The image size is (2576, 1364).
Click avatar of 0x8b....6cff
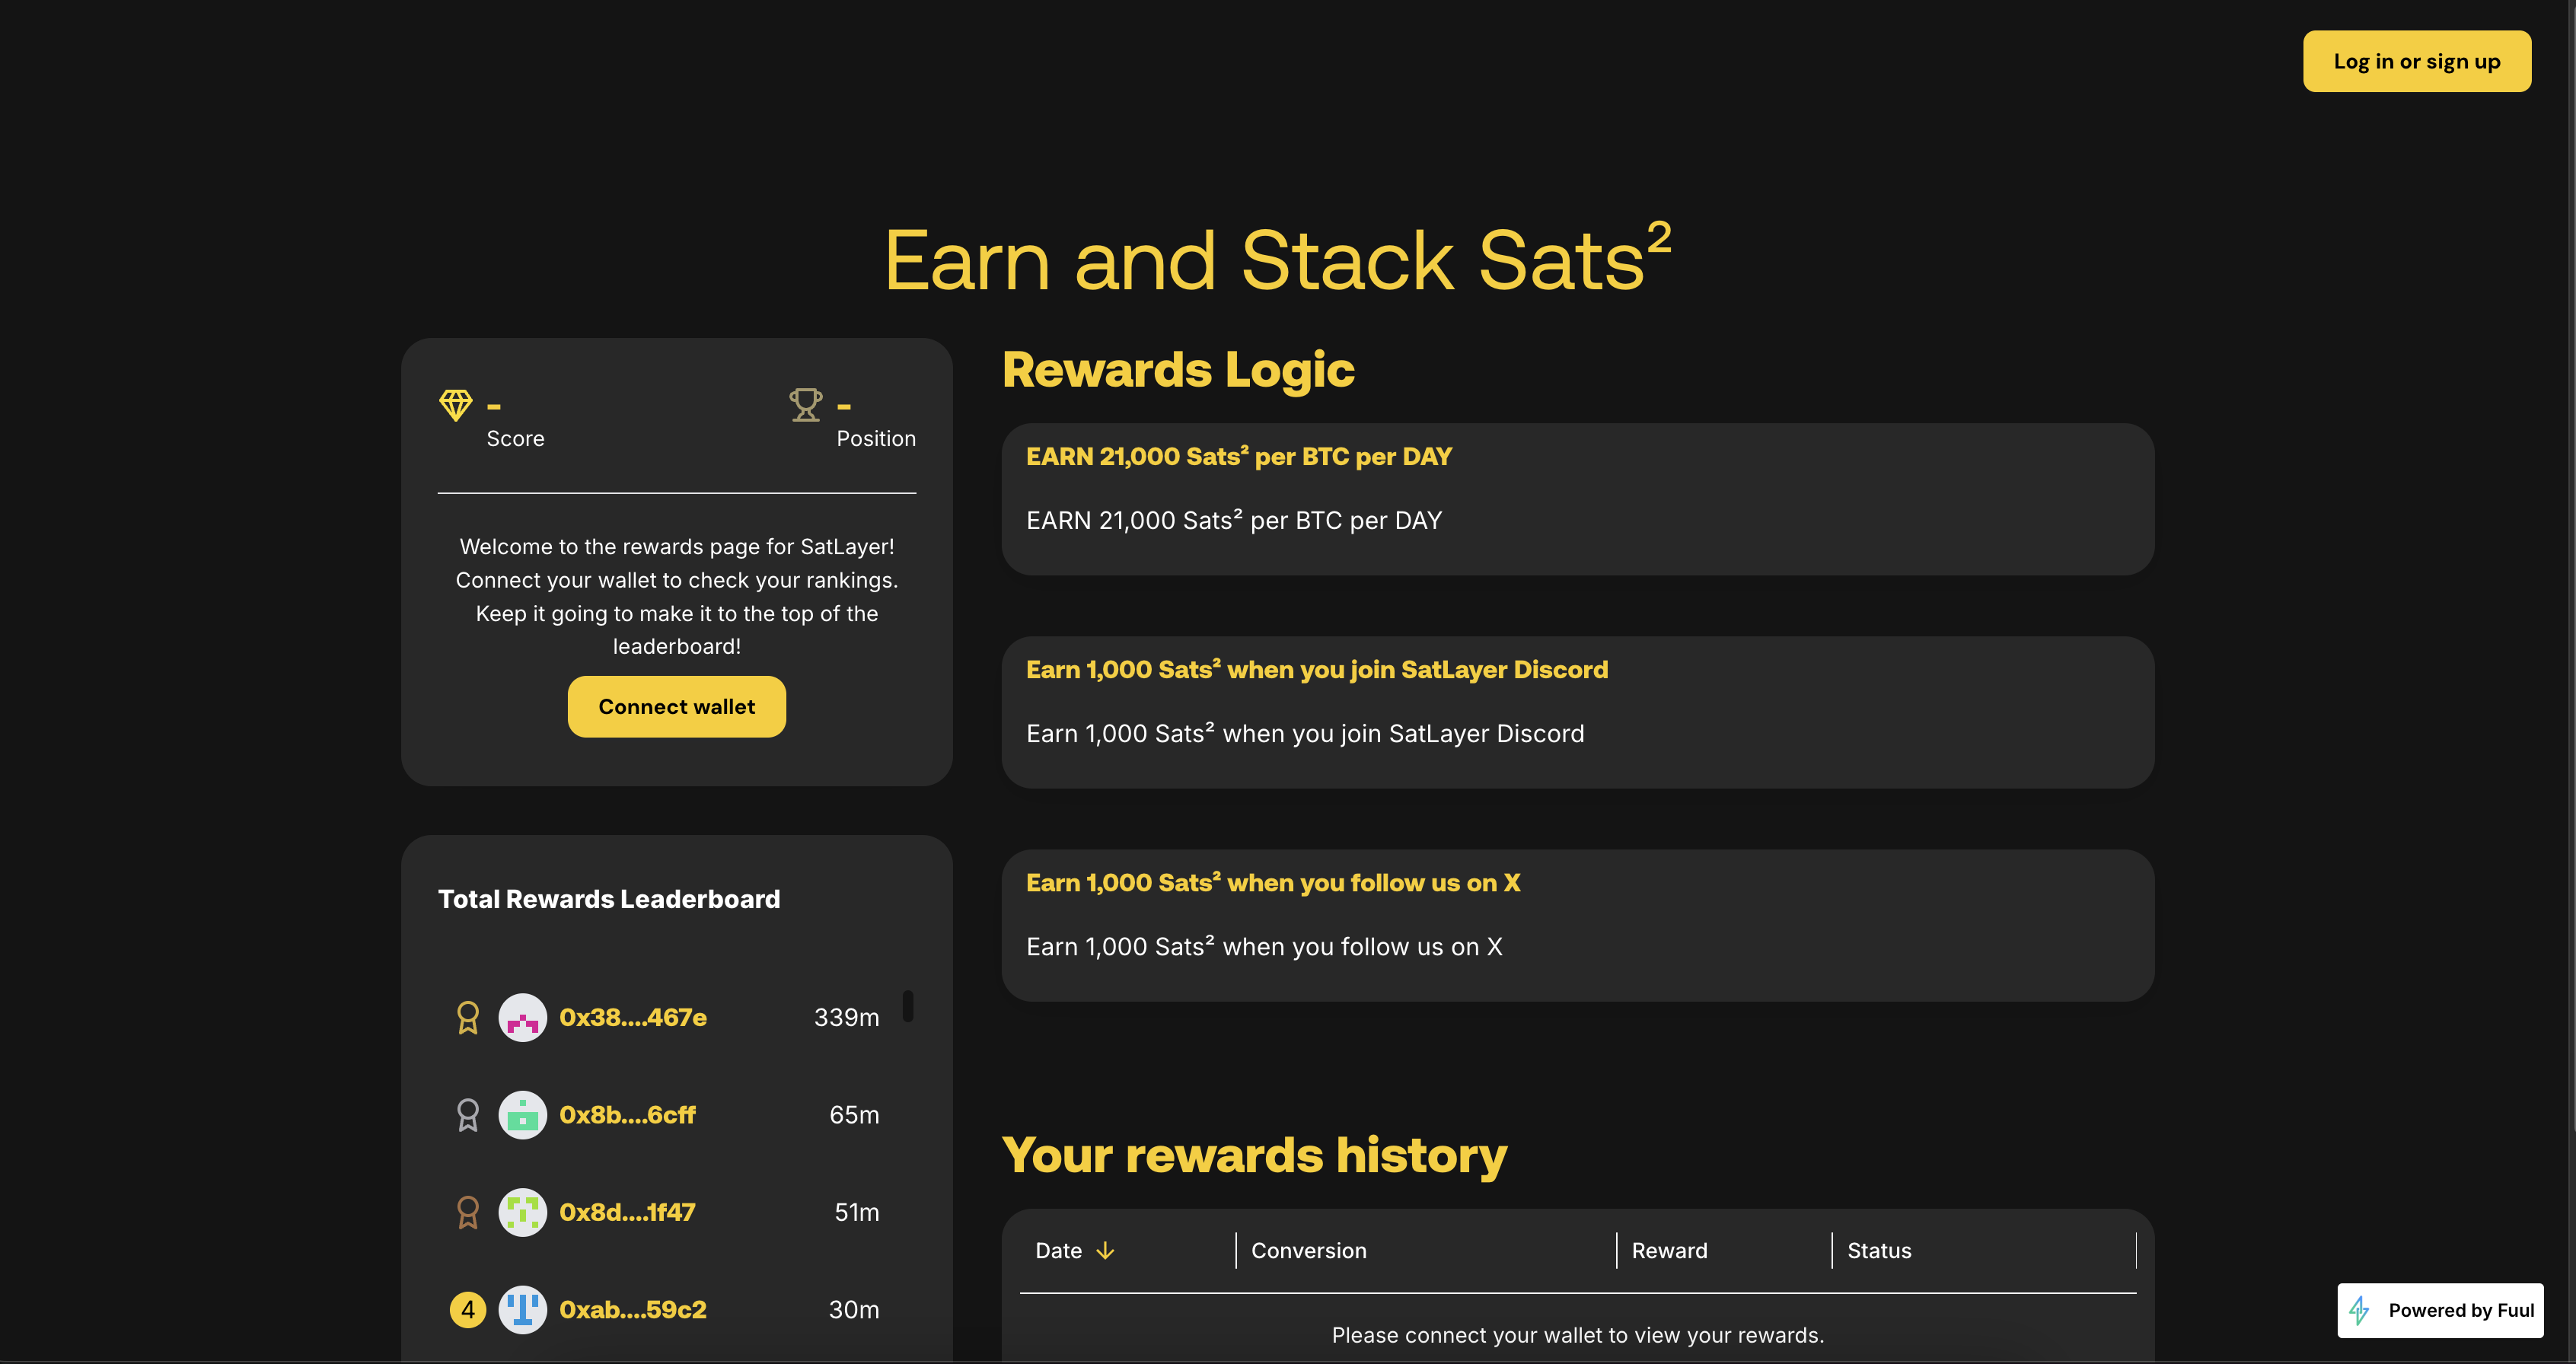click(x=522, y=1114)
